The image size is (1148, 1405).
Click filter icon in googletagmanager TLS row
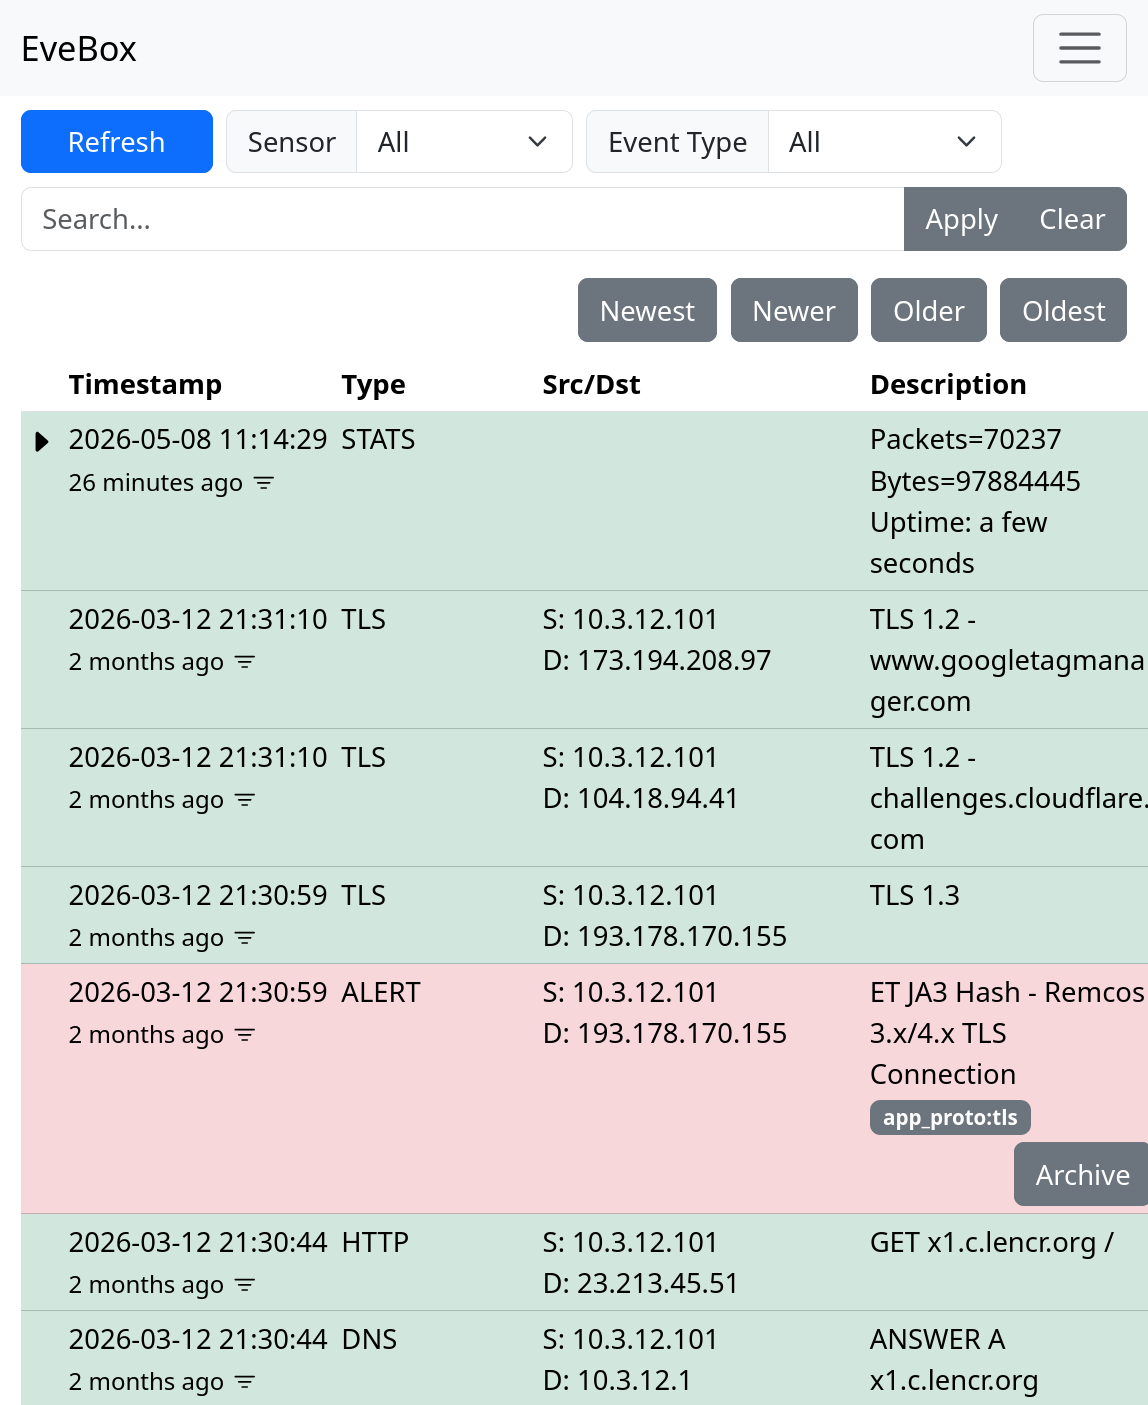click(245, 662)
